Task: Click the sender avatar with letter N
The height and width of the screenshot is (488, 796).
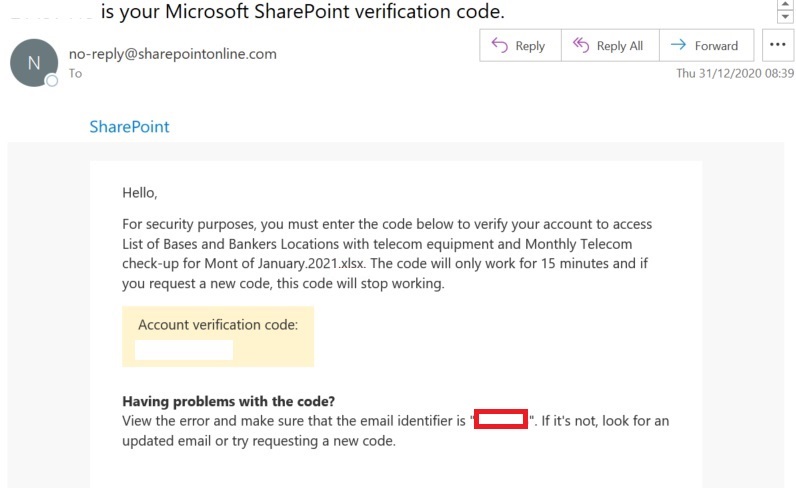Action: pos(34,63)
